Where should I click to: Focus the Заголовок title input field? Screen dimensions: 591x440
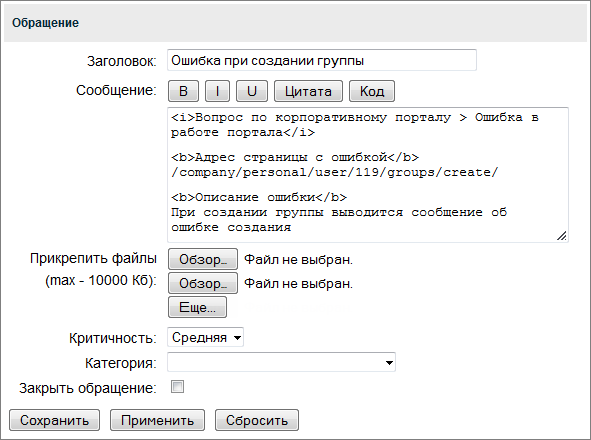click(x=322, y=60)
